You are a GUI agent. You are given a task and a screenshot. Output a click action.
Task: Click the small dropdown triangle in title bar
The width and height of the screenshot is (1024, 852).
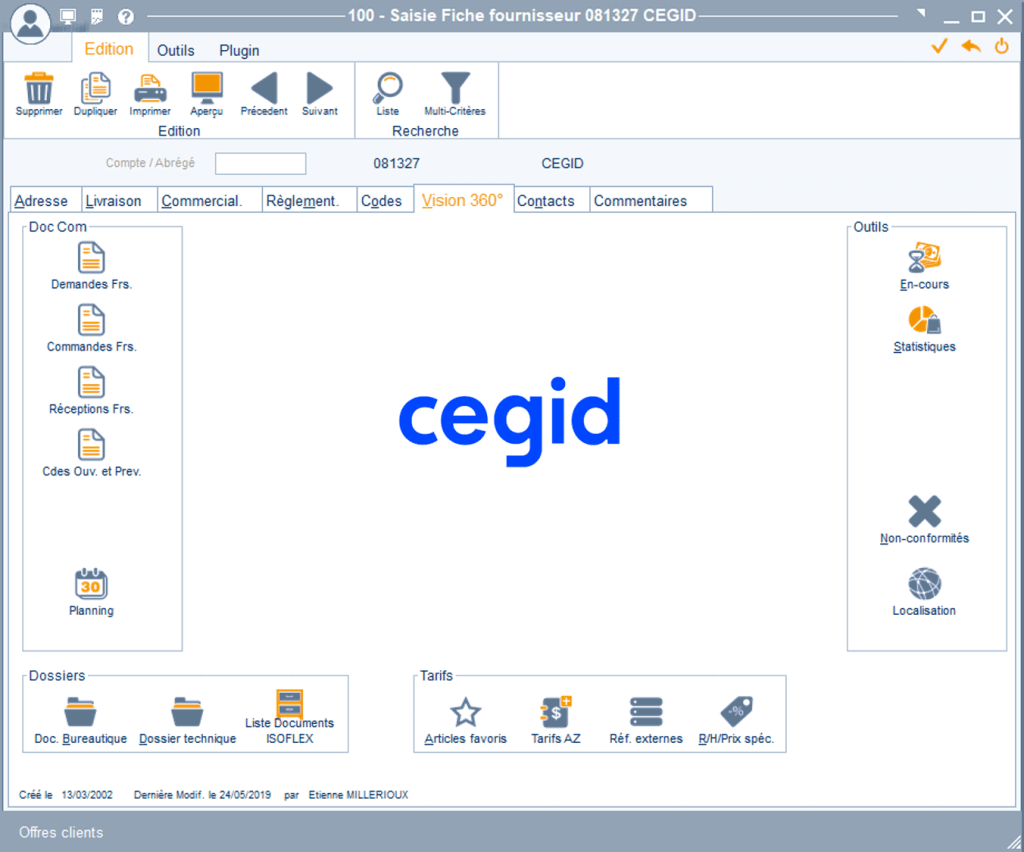[x=921, y=12]
